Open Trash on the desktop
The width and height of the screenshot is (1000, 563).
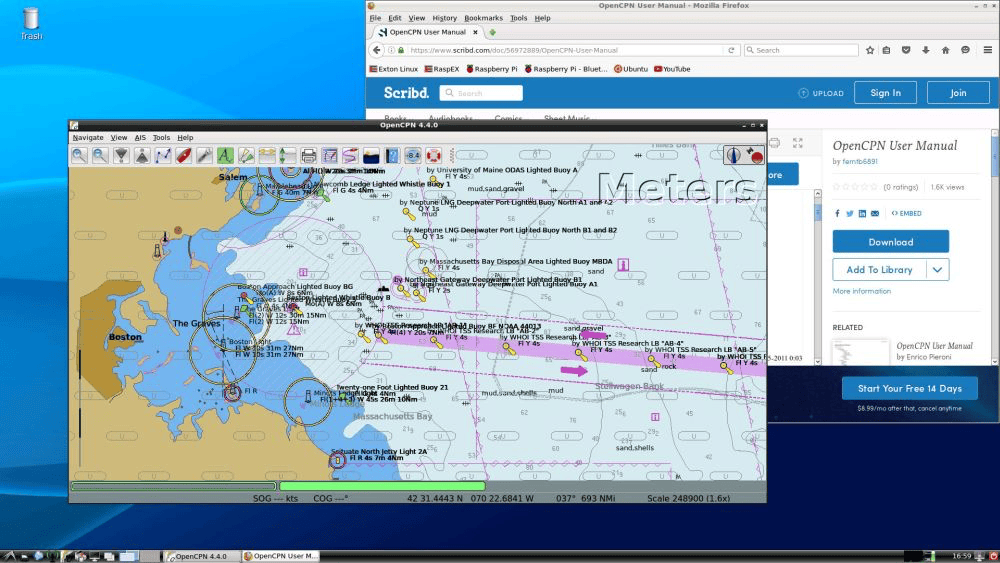point(31,24)
